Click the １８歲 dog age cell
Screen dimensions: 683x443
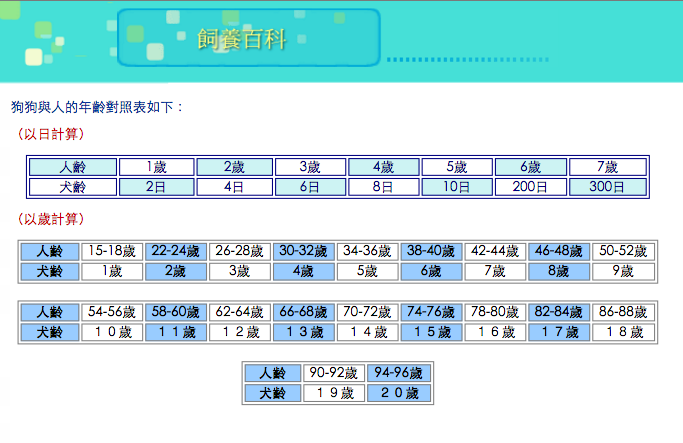pos(623,332)
